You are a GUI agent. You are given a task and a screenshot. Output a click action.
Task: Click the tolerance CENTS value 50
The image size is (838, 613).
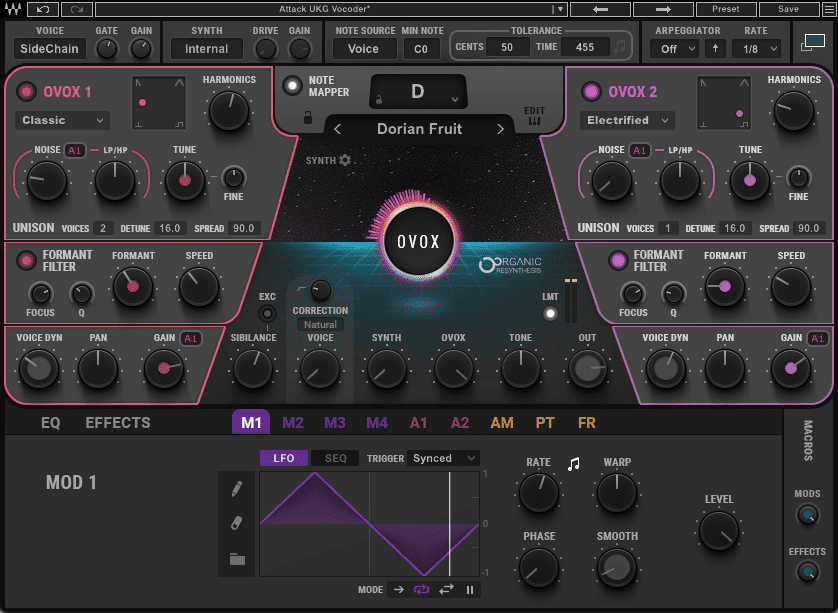(507, 47)
